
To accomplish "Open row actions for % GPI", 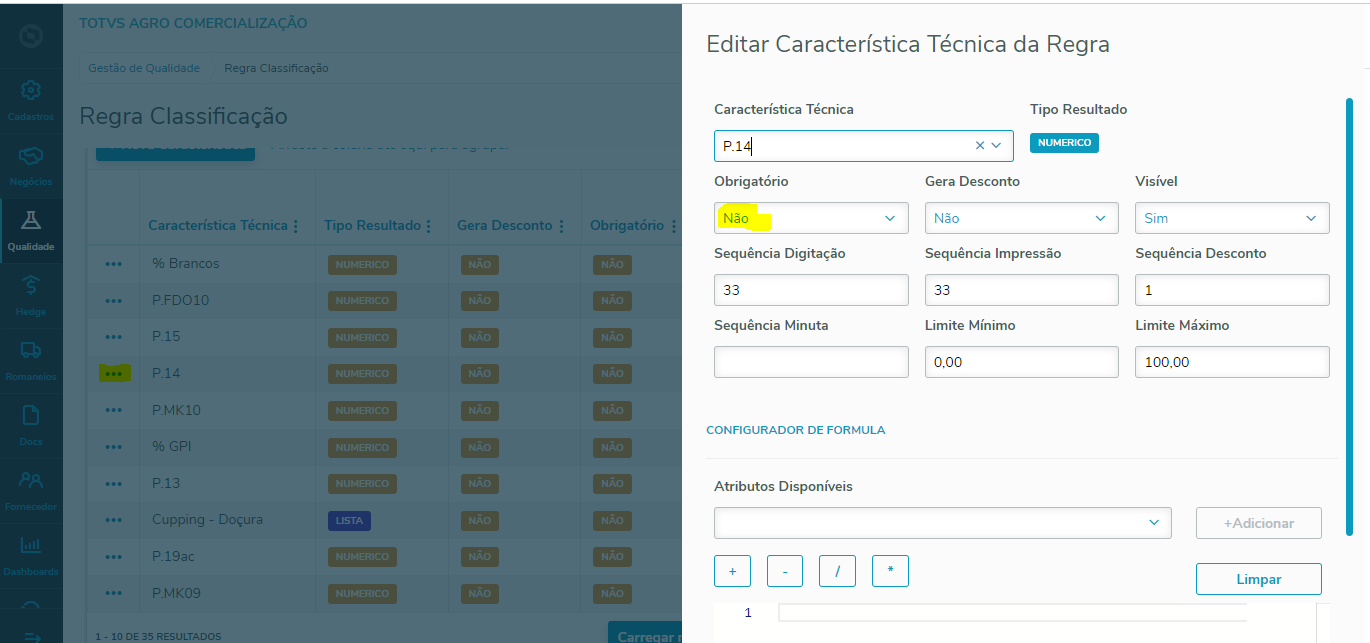I will [x=114, y=447].
